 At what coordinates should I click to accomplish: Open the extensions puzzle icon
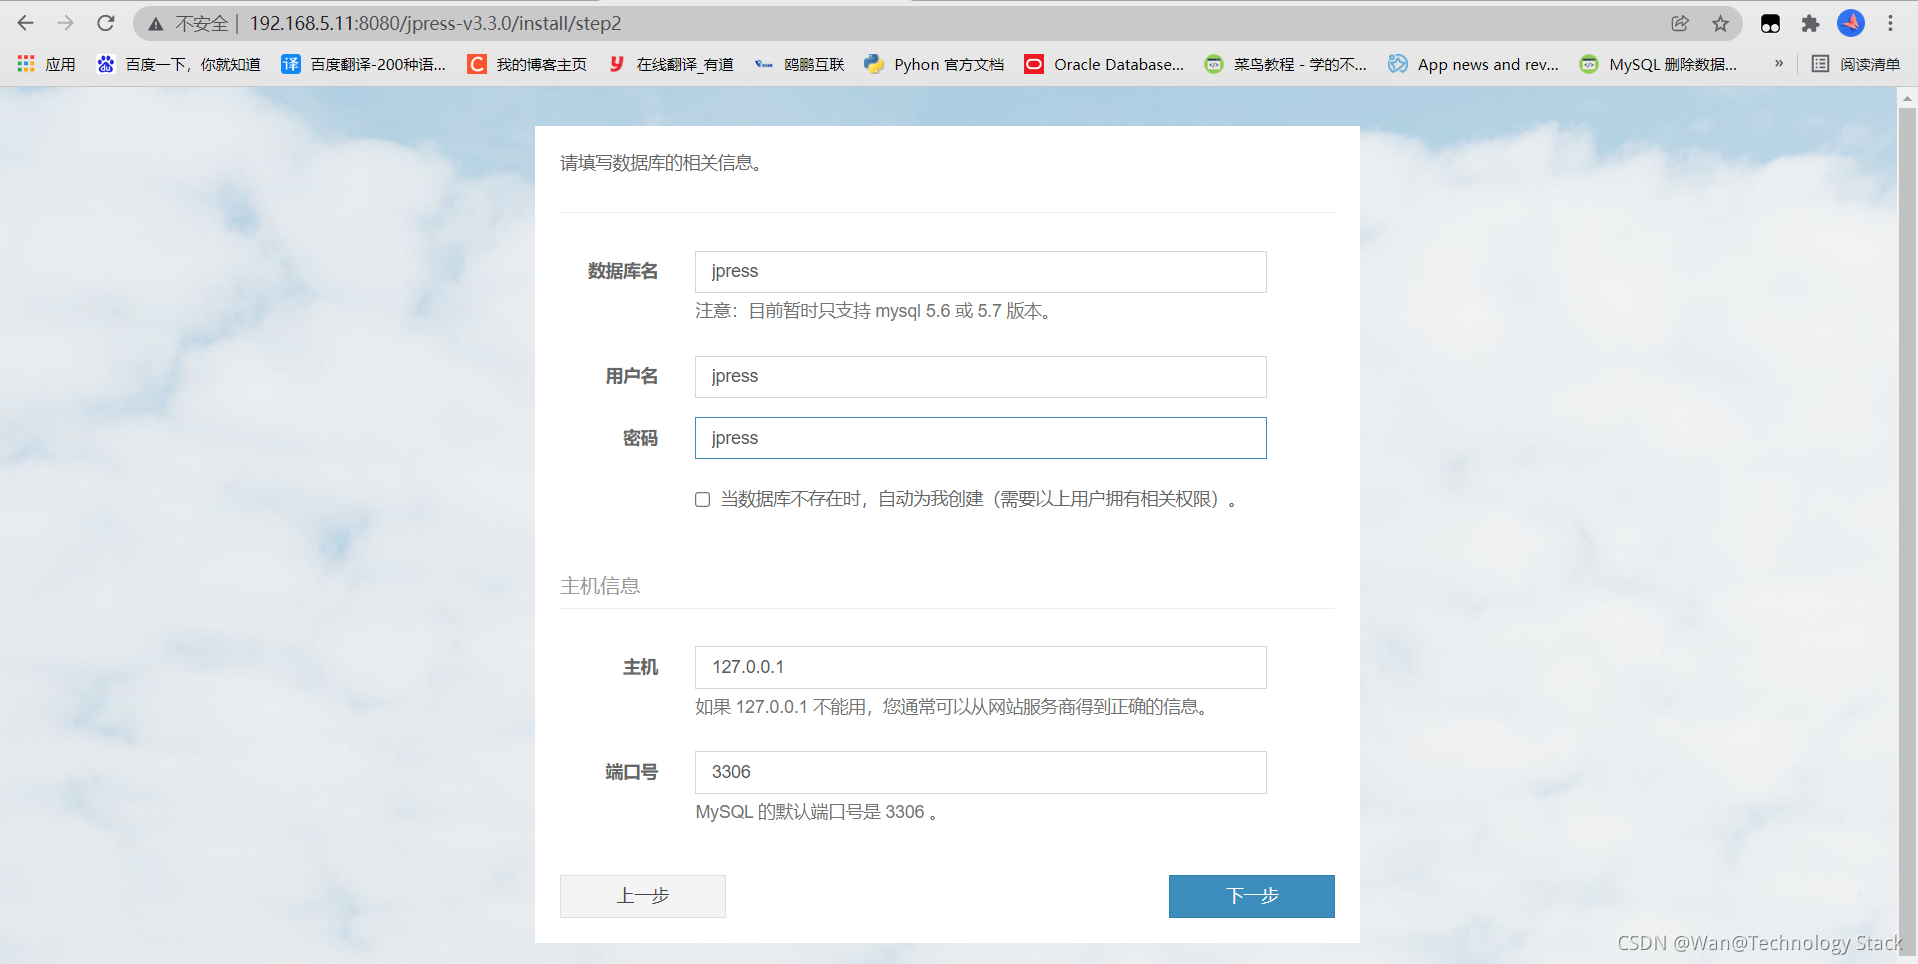(1810, 23)
